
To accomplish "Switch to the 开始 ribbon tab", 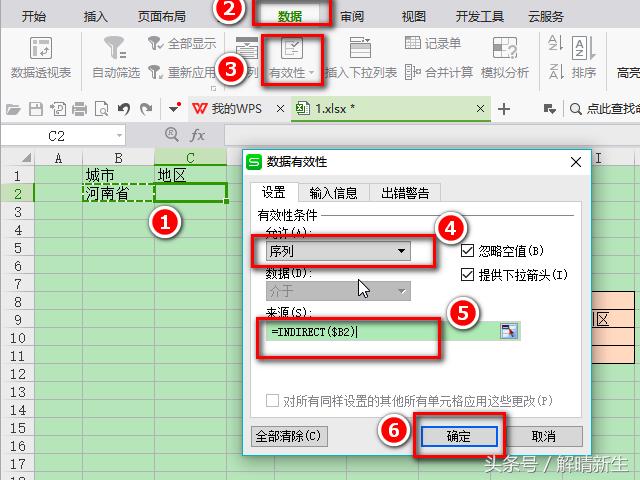I will coord(34,17).
